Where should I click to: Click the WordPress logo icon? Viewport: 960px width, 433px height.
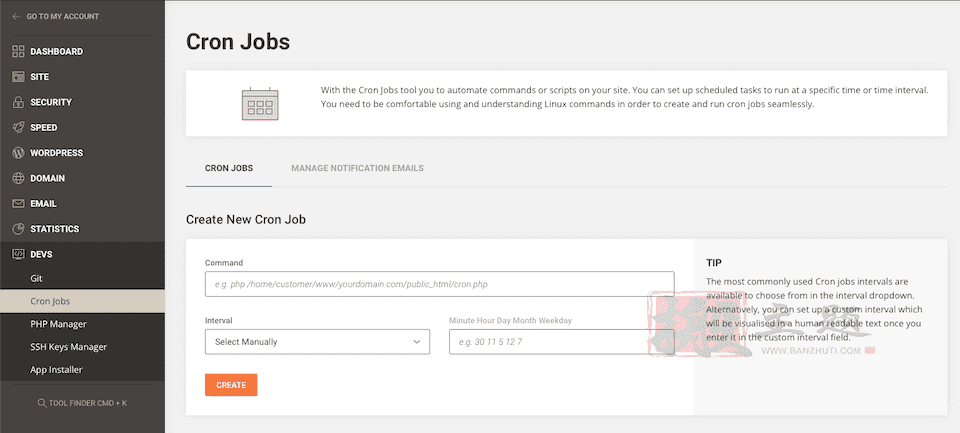pos(18,153)
